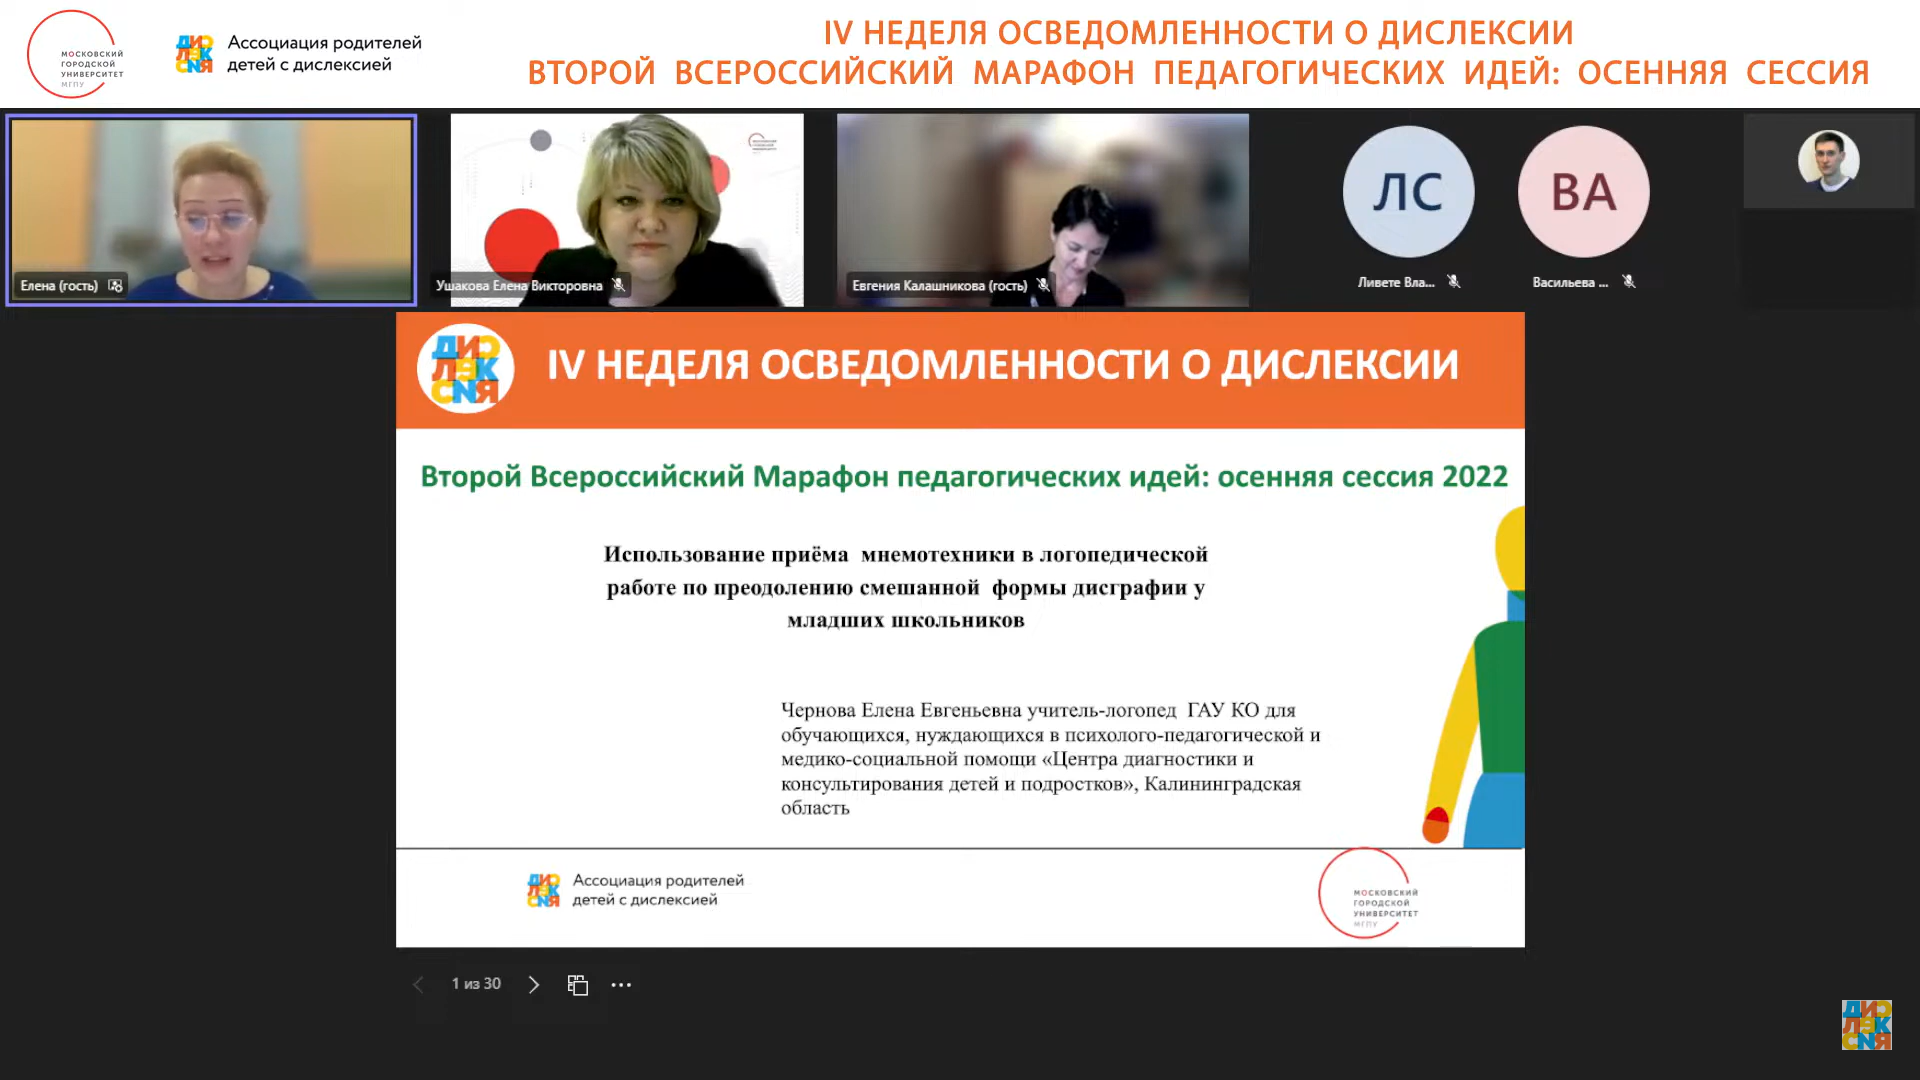Click muted mic icon of Евгения Калашникова

click(1043, 286)
